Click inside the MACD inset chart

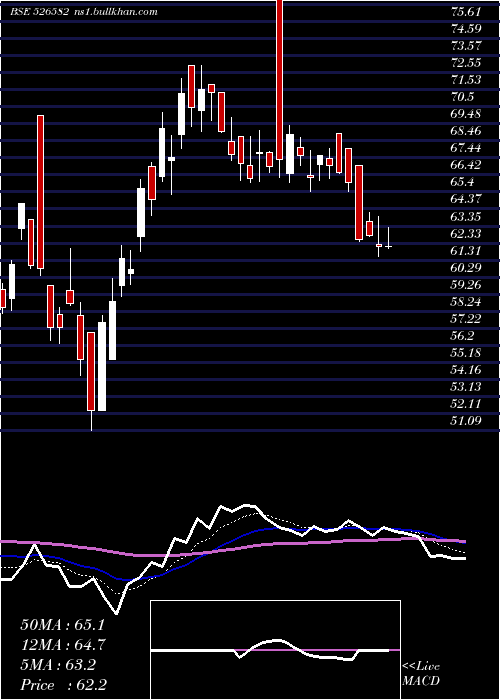point(275,650)
